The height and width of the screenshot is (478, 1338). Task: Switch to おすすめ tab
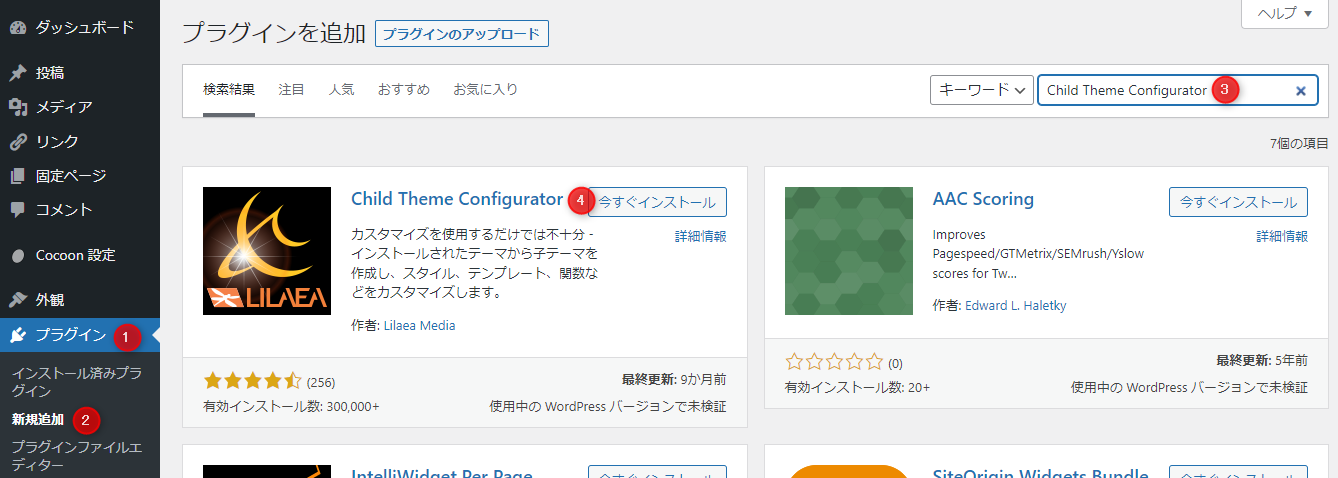tap(403, 90)
